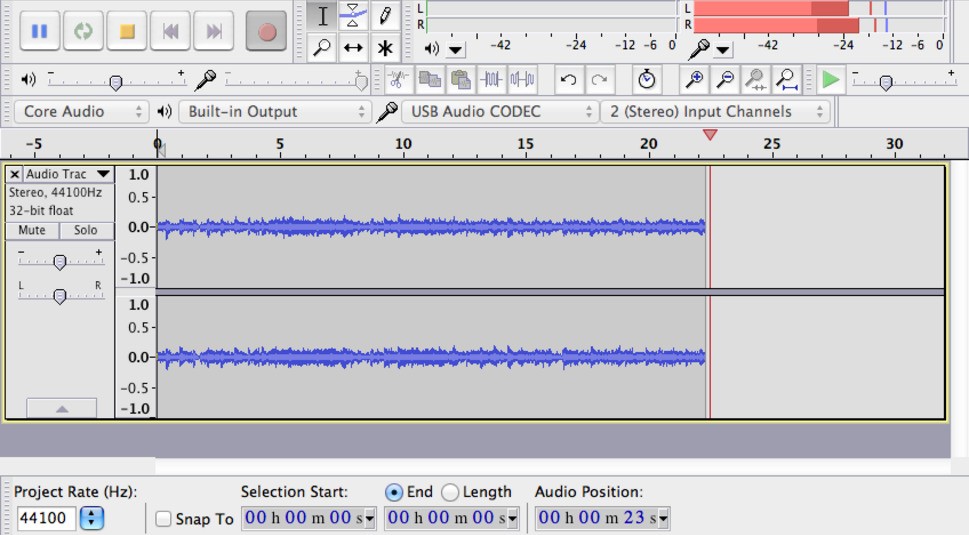969x535 pixels.
Task: Select the I-beam Selection tool
Action: (322, 15)
